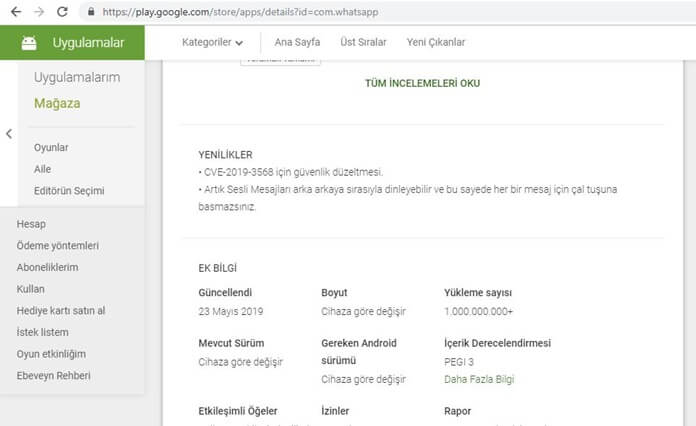Image resolution: width=696 pixels, height=426 pixels.
Task: Click the padlock site security icon
Action: tap(91, 12)
